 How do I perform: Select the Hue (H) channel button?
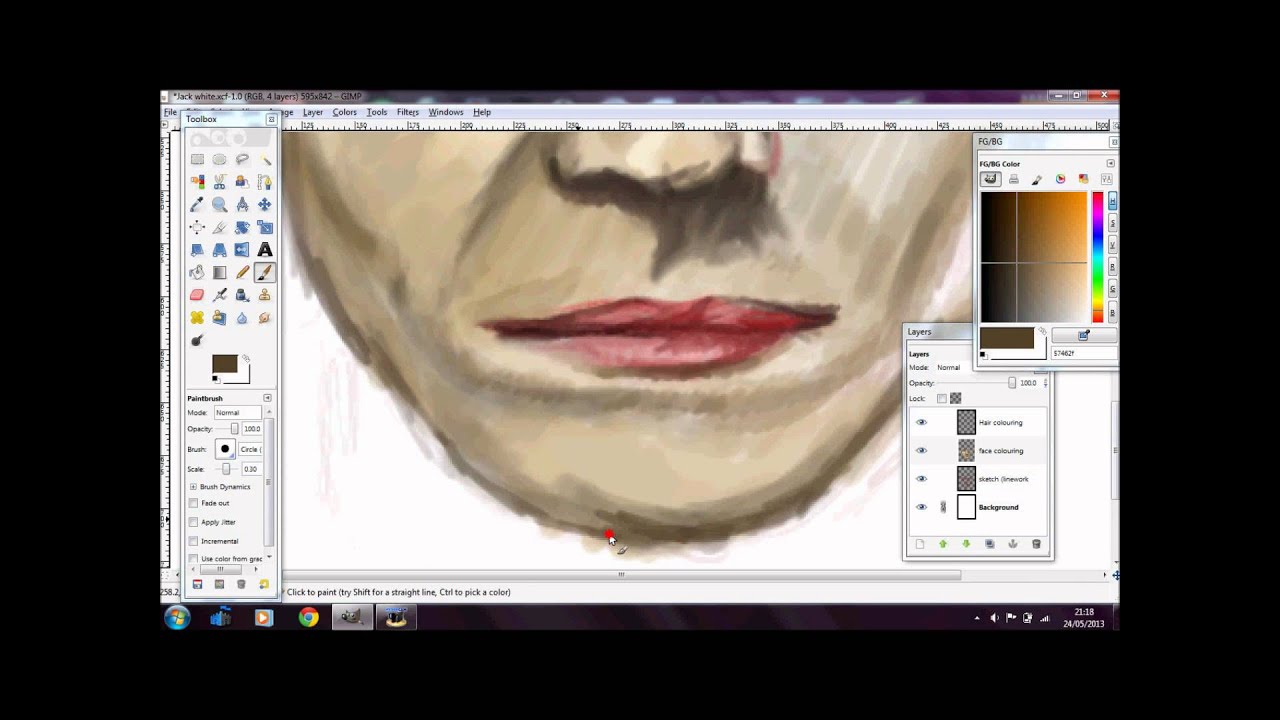1112,202
